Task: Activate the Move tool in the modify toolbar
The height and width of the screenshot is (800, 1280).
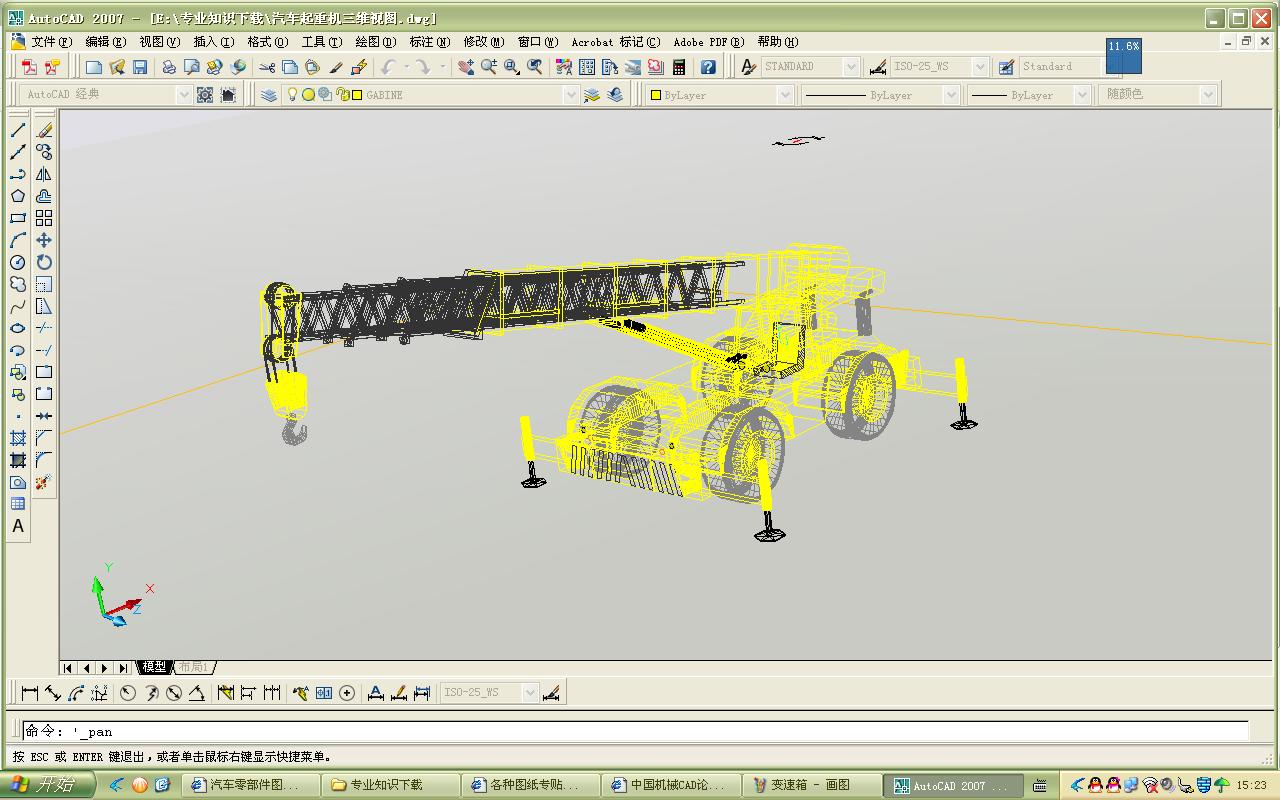Action: coord(44,240)
